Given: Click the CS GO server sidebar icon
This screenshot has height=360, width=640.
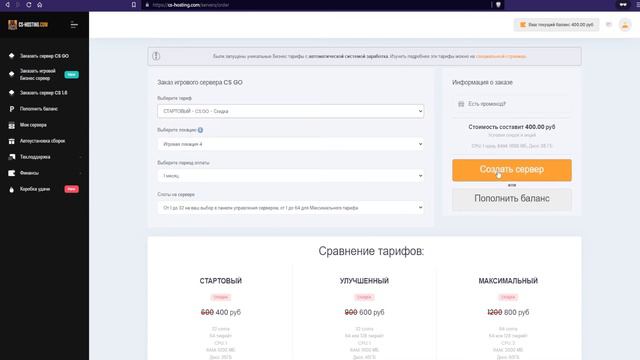Looking at the screenshot, I should (11, 56).
